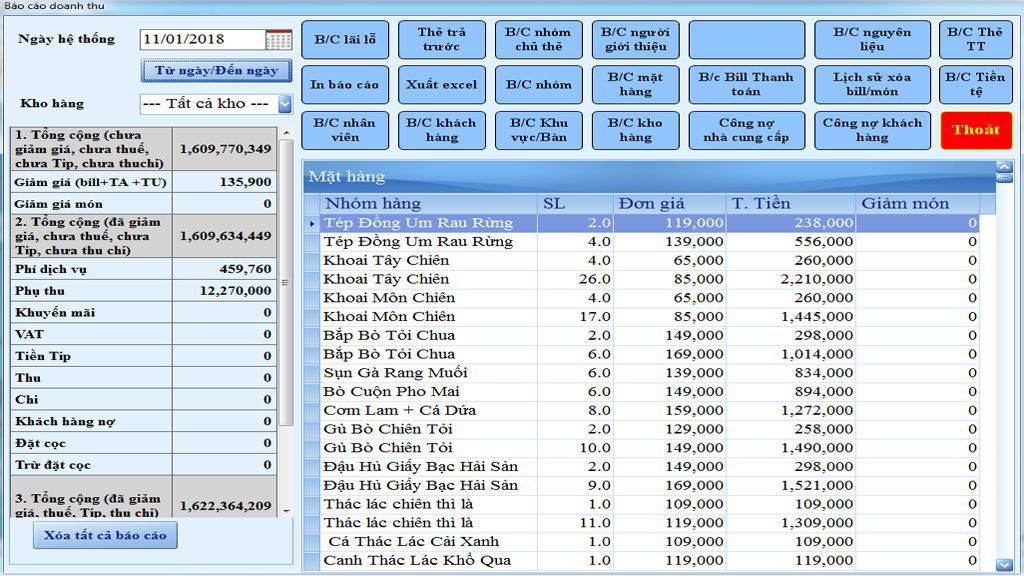Open the calendar picker for system date
Image resolution: width=1024 pixels, height=576 pixels.
pyautogui.click(x=279, y=40)
